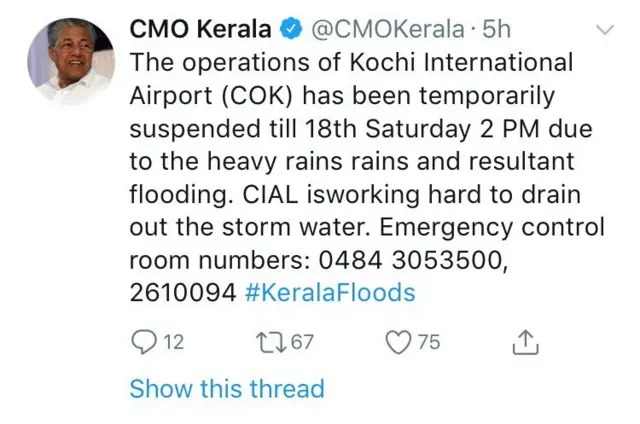This screenshot has width=640, height=424.
Task: Like the tweet with the heart icon
Action: (x=399, y=343)
